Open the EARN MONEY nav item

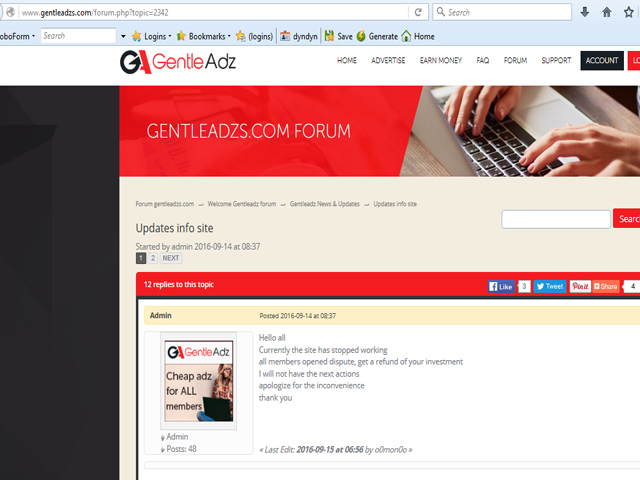[x=441, y=60]
